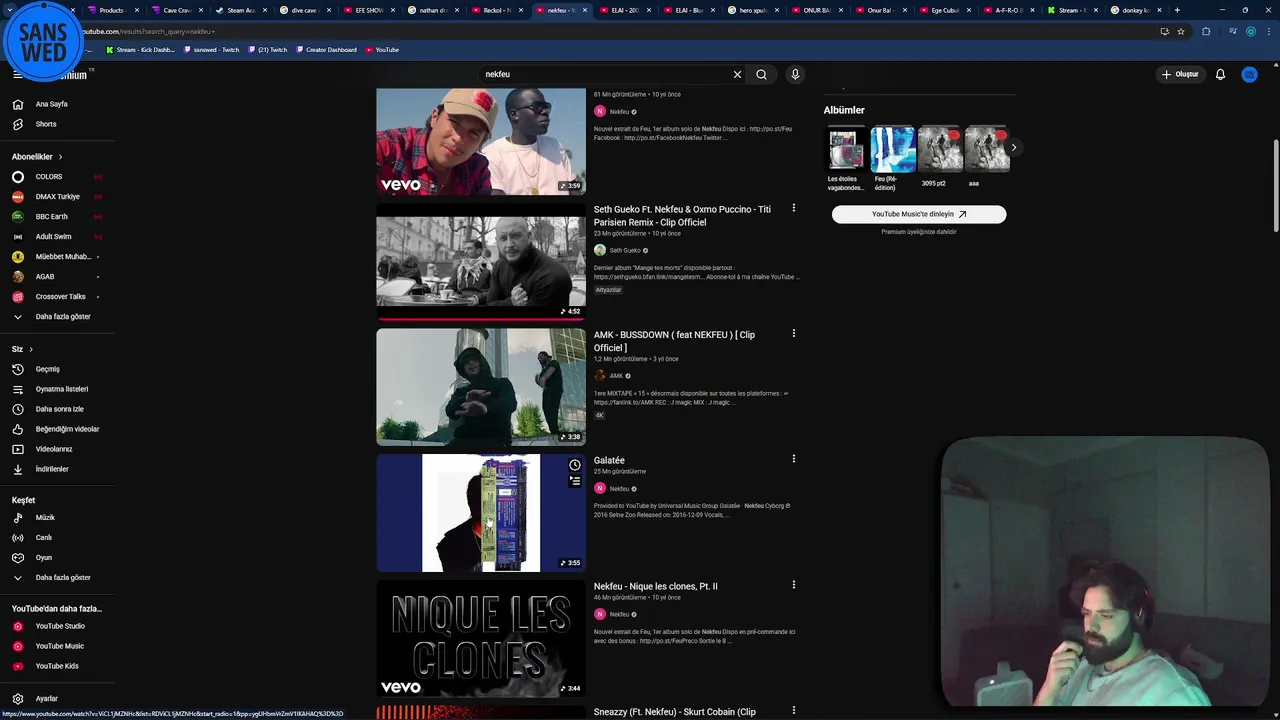The image size is (1280, 720).
Task: Click the search magnifier button
Action: pos(761,74)
